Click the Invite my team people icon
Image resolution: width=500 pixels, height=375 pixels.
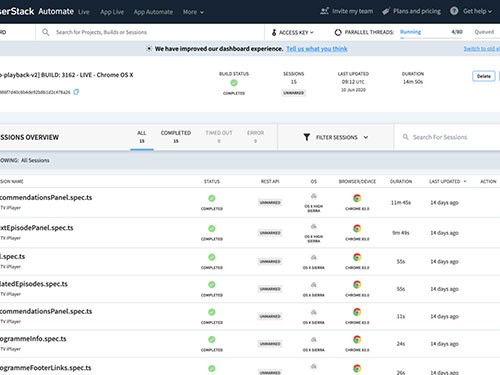click(324, 11)
